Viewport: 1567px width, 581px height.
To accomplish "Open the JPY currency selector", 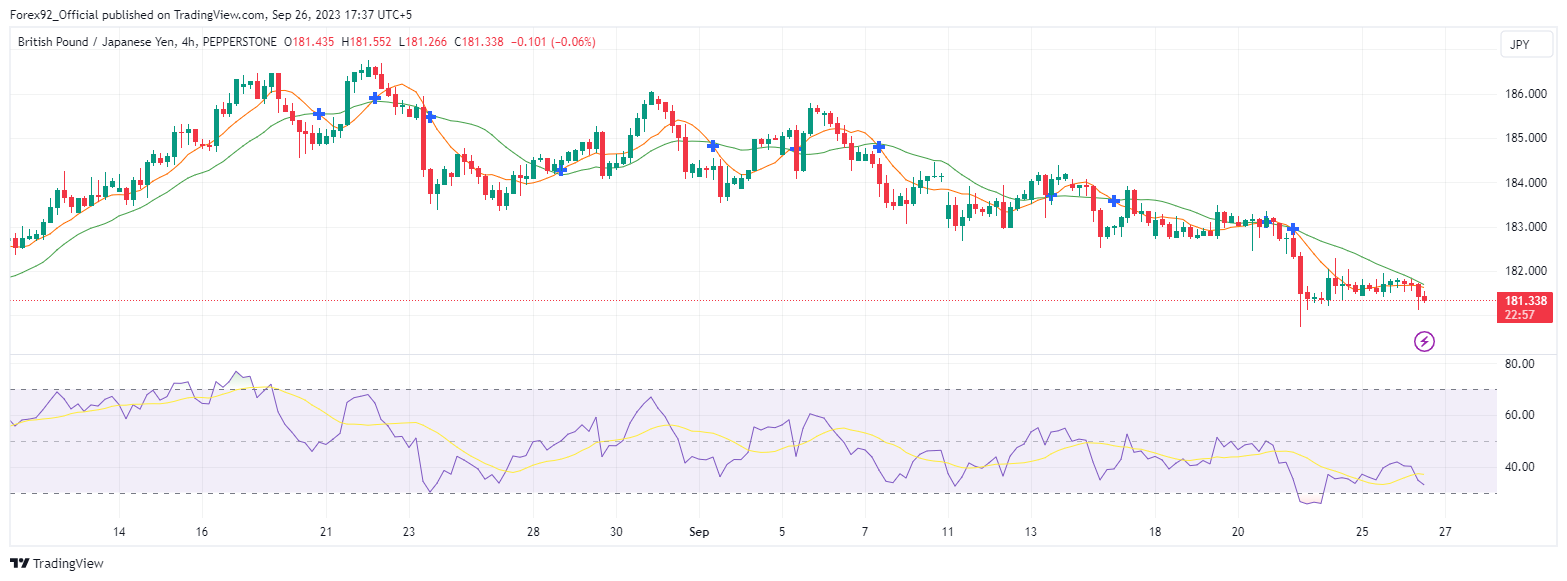I will pyautogui.click(x=1519, y=45).
